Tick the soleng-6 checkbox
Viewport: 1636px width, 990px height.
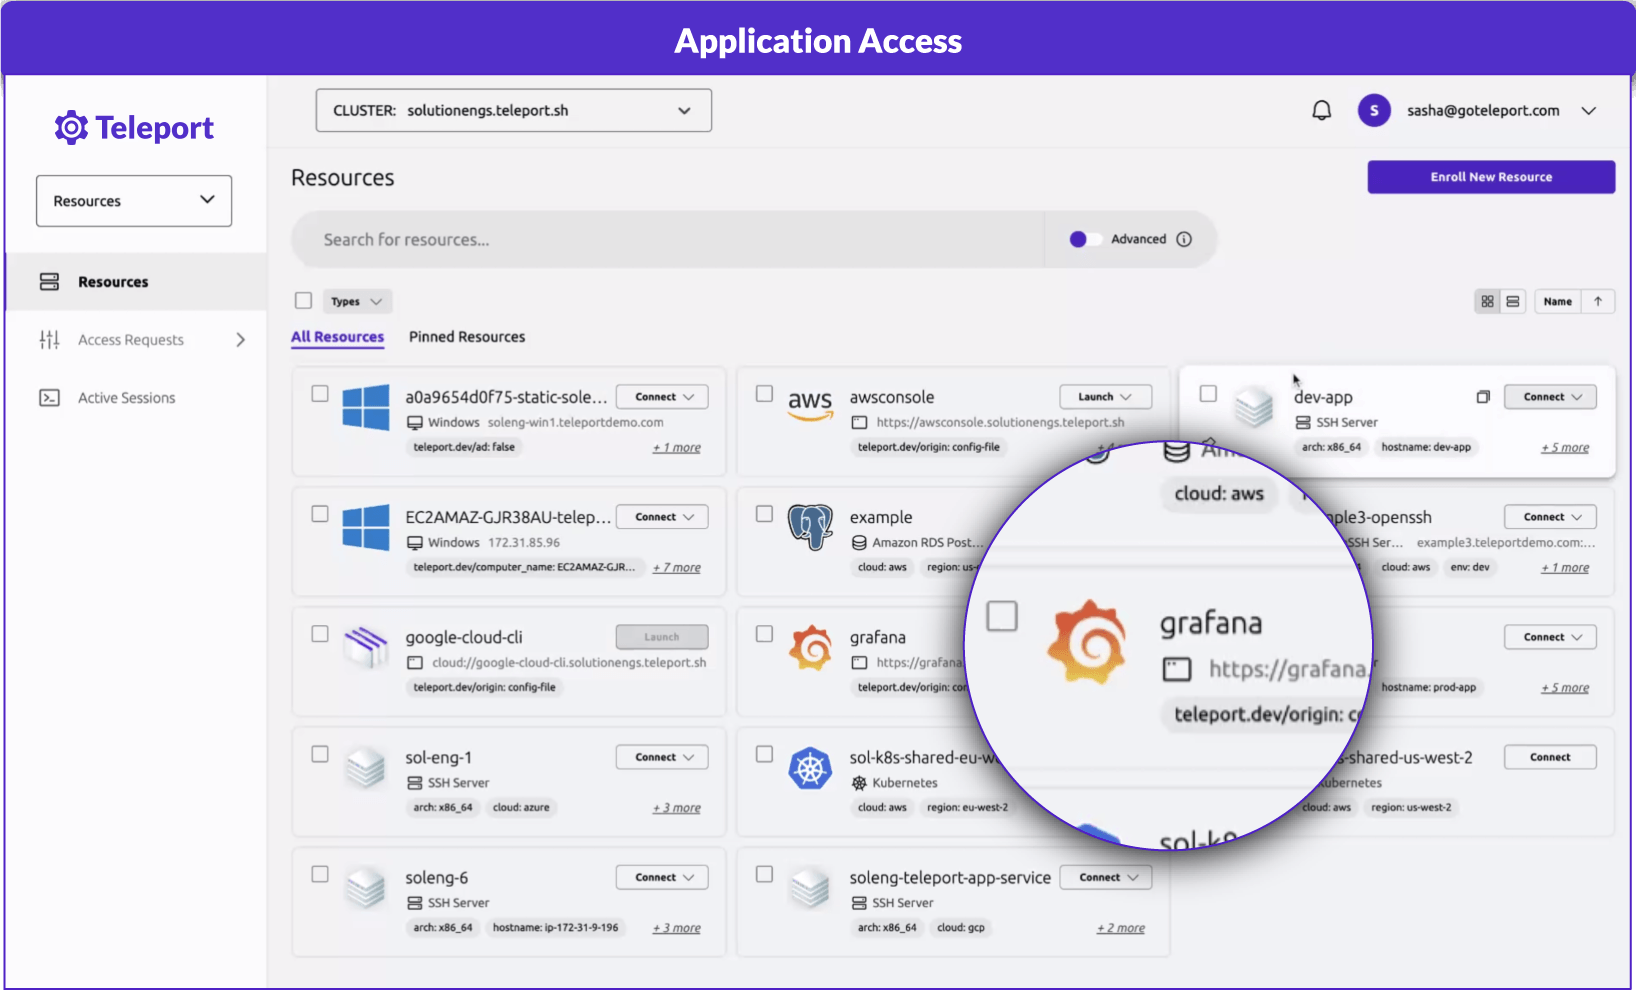(320, 874)
